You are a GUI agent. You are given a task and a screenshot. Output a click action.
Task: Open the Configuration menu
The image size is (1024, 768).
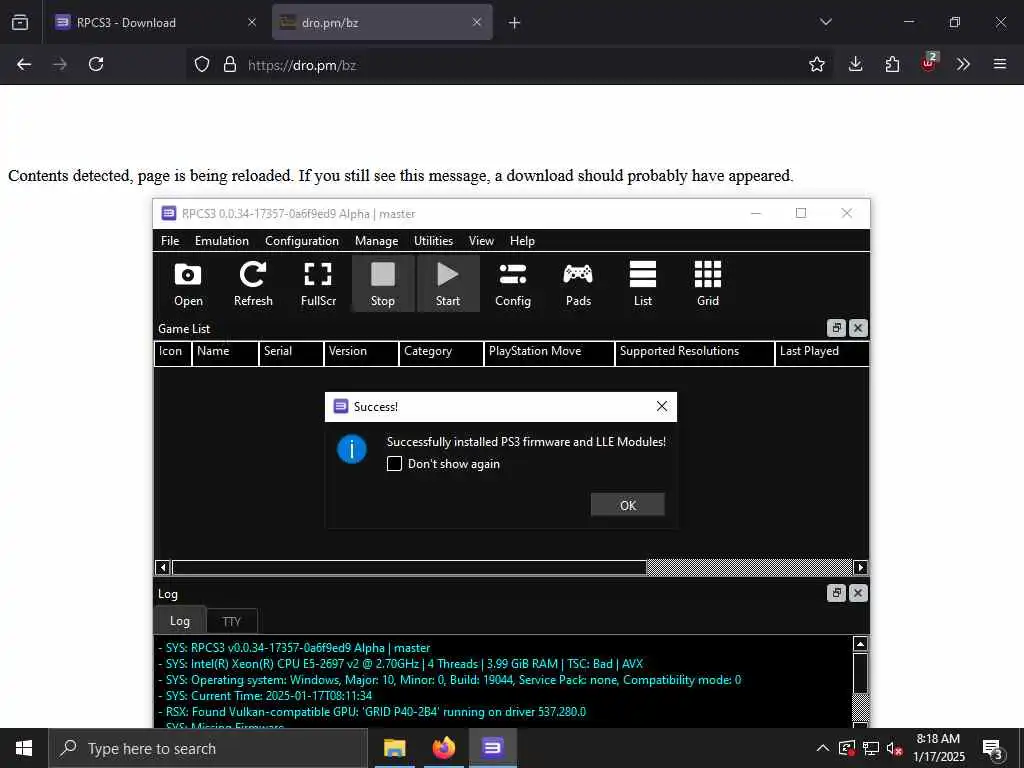coord(302,240)
